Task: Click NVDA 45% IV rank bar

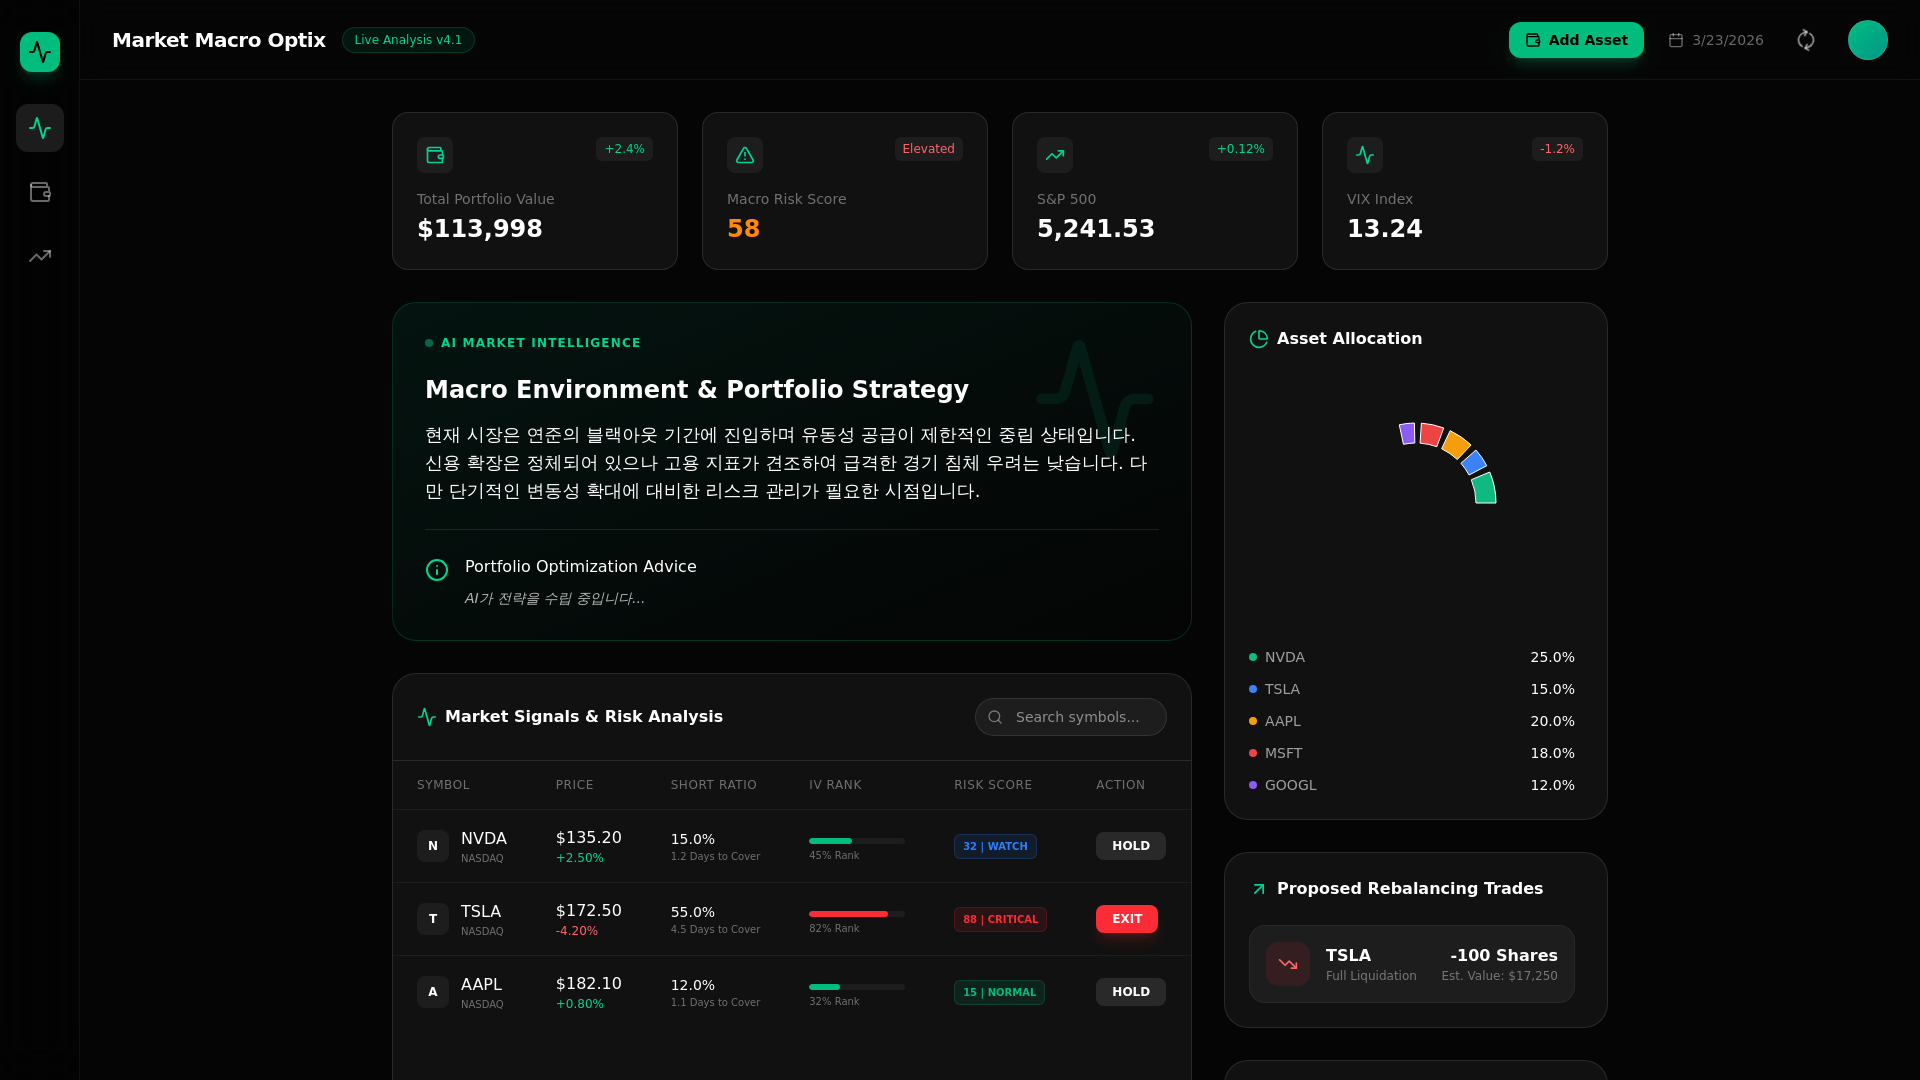Action: coord(857,841)
